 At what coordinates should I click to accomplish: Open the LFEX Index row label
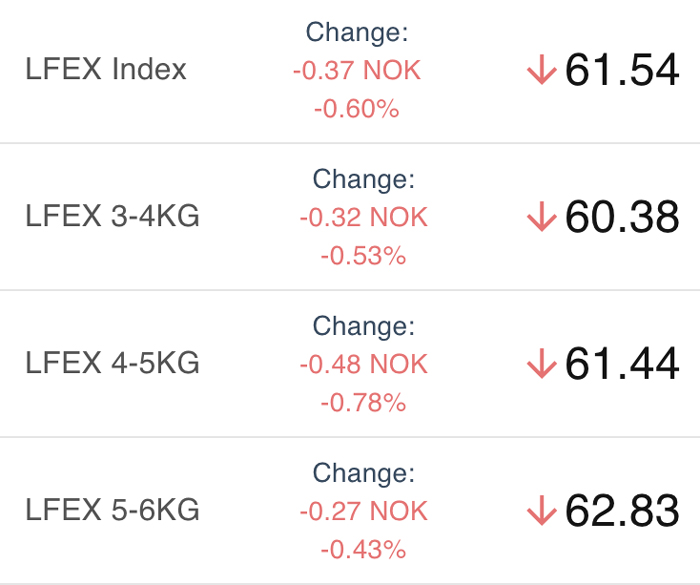(106, 69)
